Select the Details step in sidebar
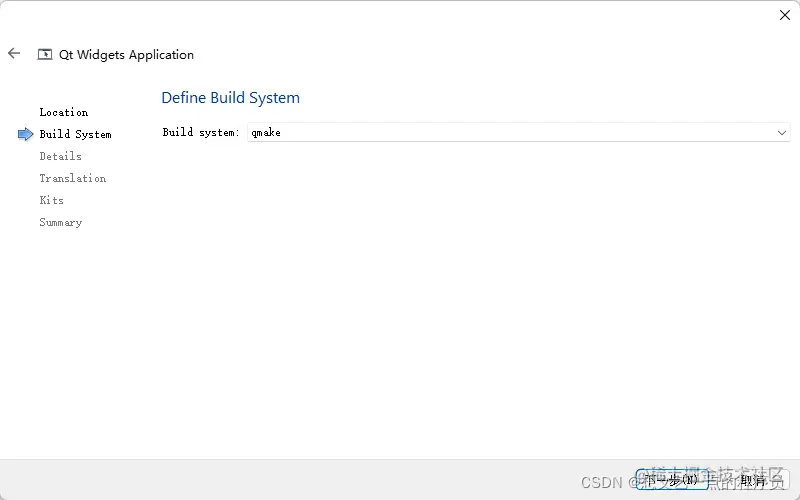The width and height of the screenshot is (800, 500). point(61,156)
